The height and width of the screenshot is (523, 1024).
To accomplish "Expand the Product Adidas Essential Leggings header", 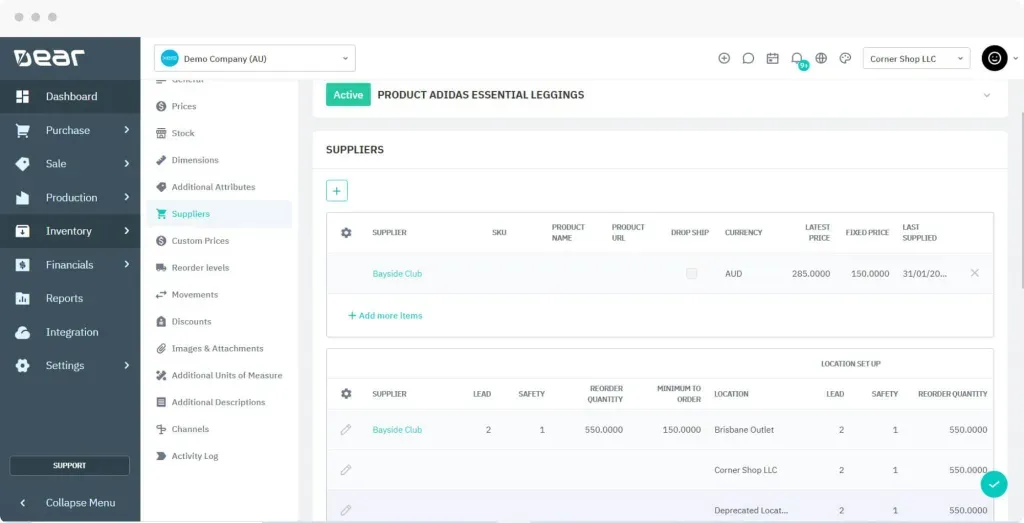I will (x=986, y=95).
